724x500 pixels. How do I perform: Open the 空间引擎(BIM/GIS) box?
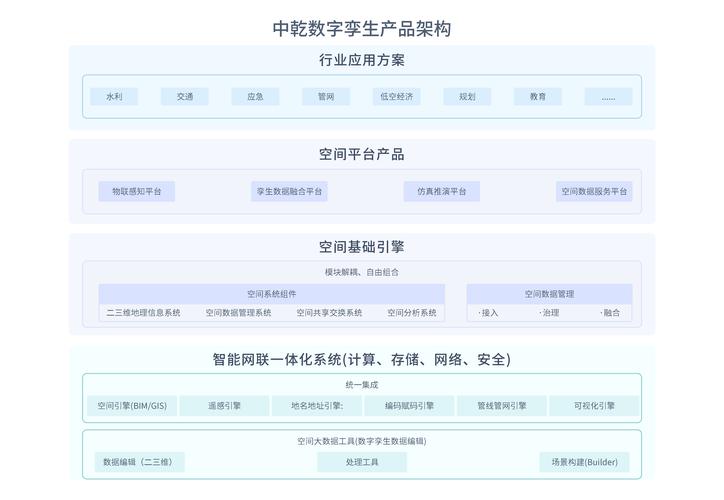132,406
